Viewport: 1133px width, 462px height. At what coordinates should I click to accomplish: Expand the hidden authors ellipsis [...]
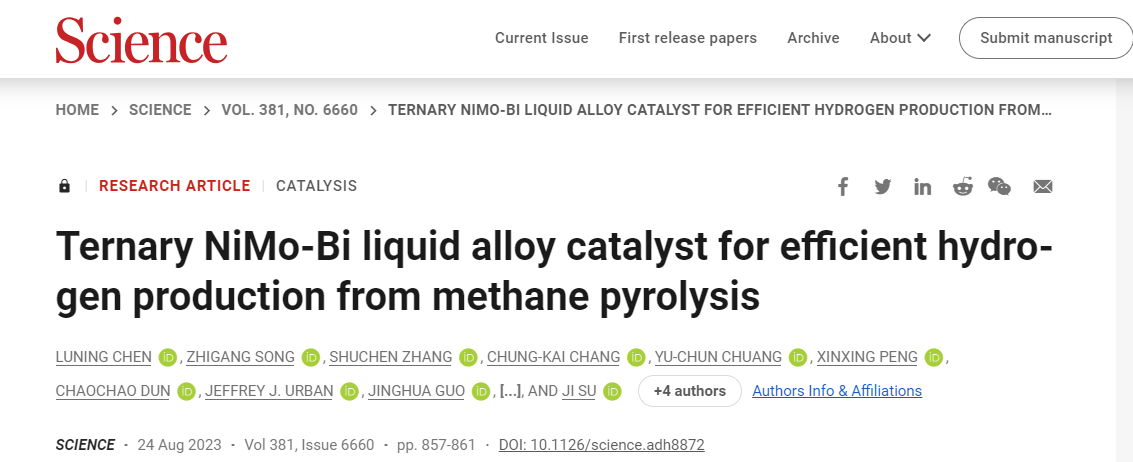coord(510,391)
